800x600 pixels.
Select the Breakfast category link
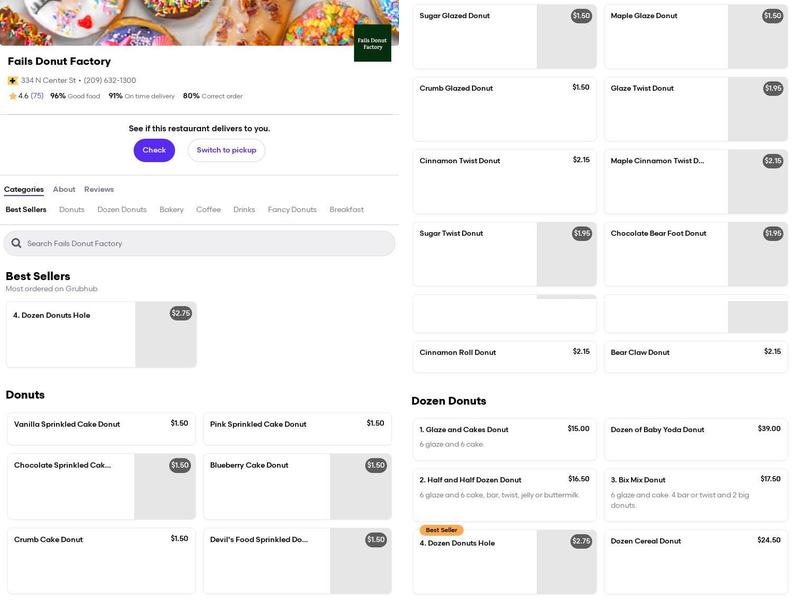coord(346,210)
